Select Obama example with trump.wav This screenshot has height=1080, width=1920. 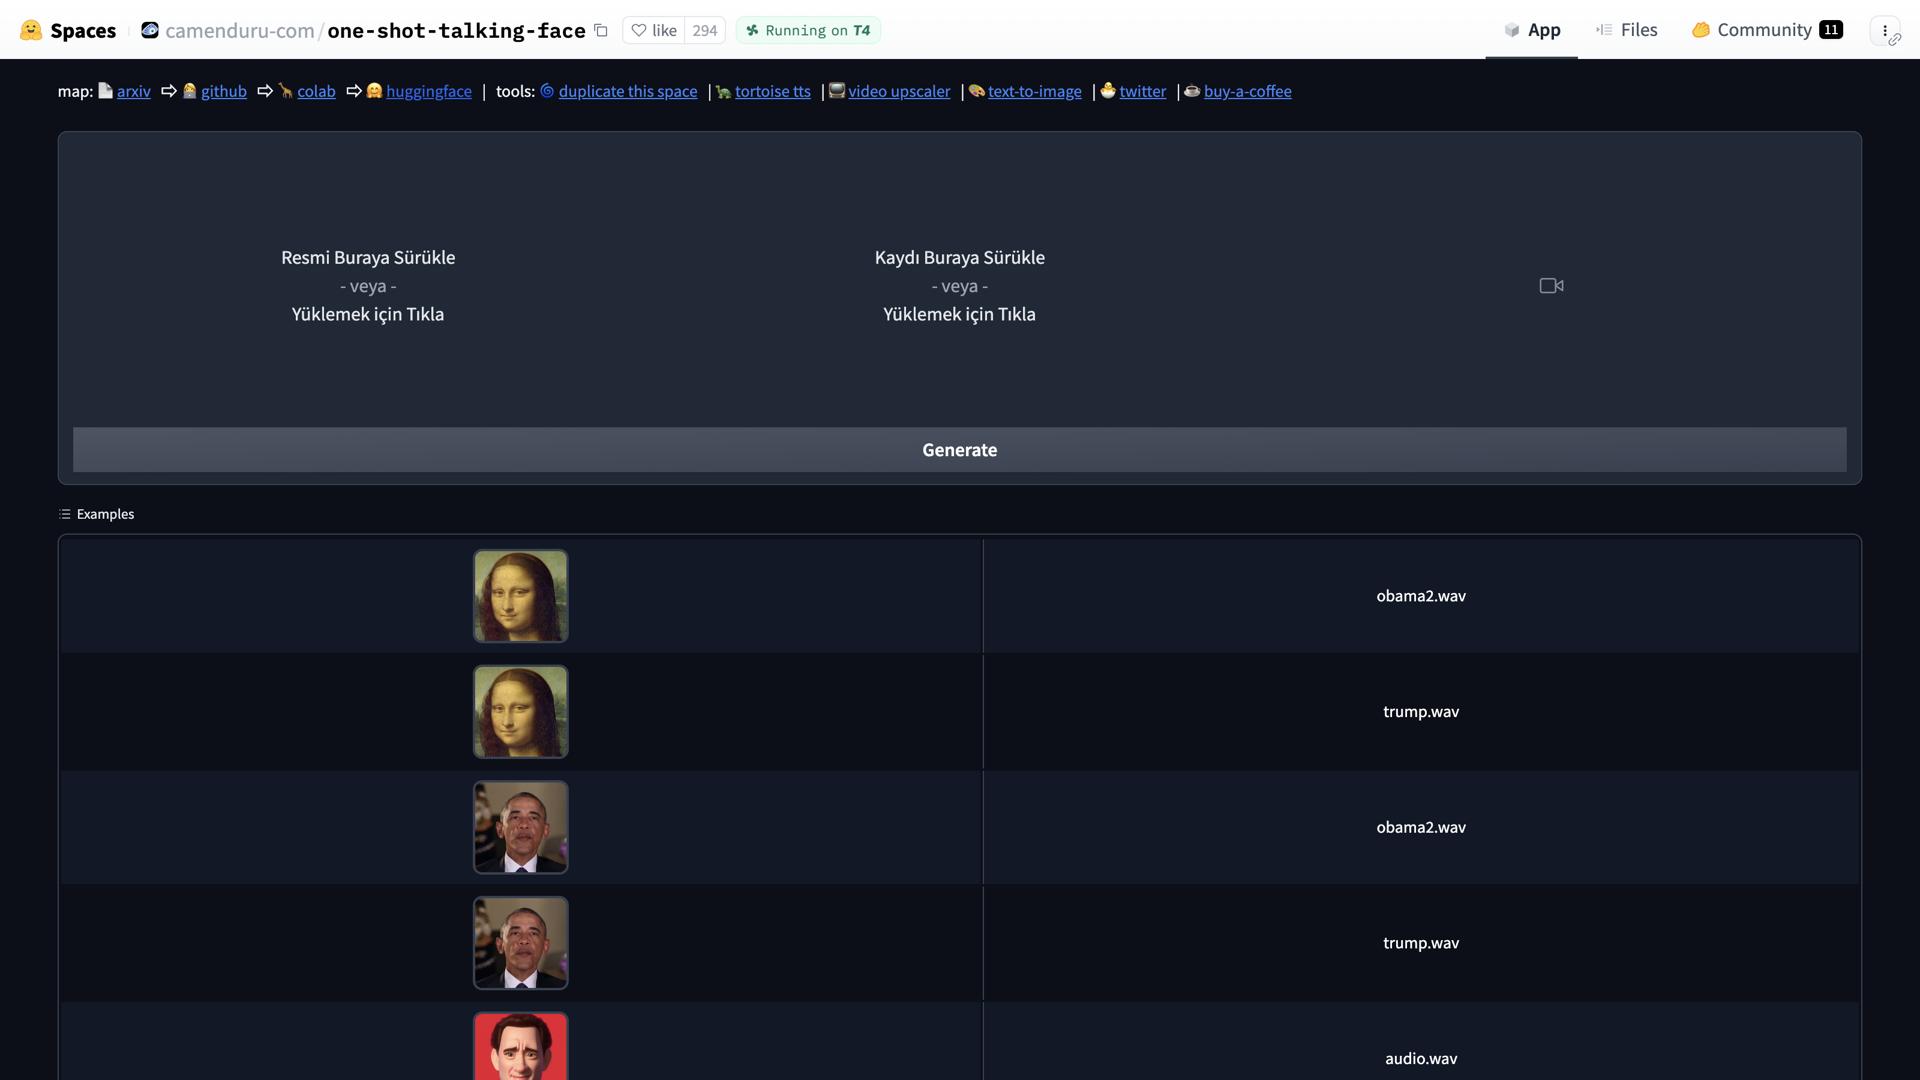click(x=520, y=943)
